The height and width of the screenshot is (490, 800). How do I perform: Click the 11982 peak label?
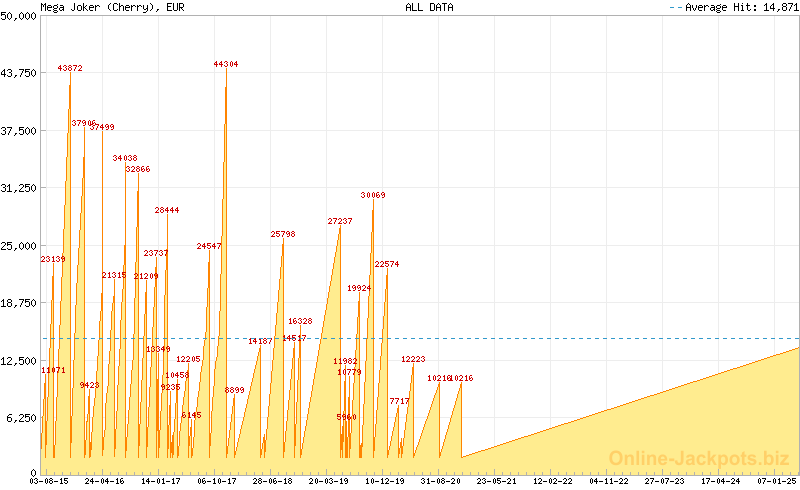345,361
